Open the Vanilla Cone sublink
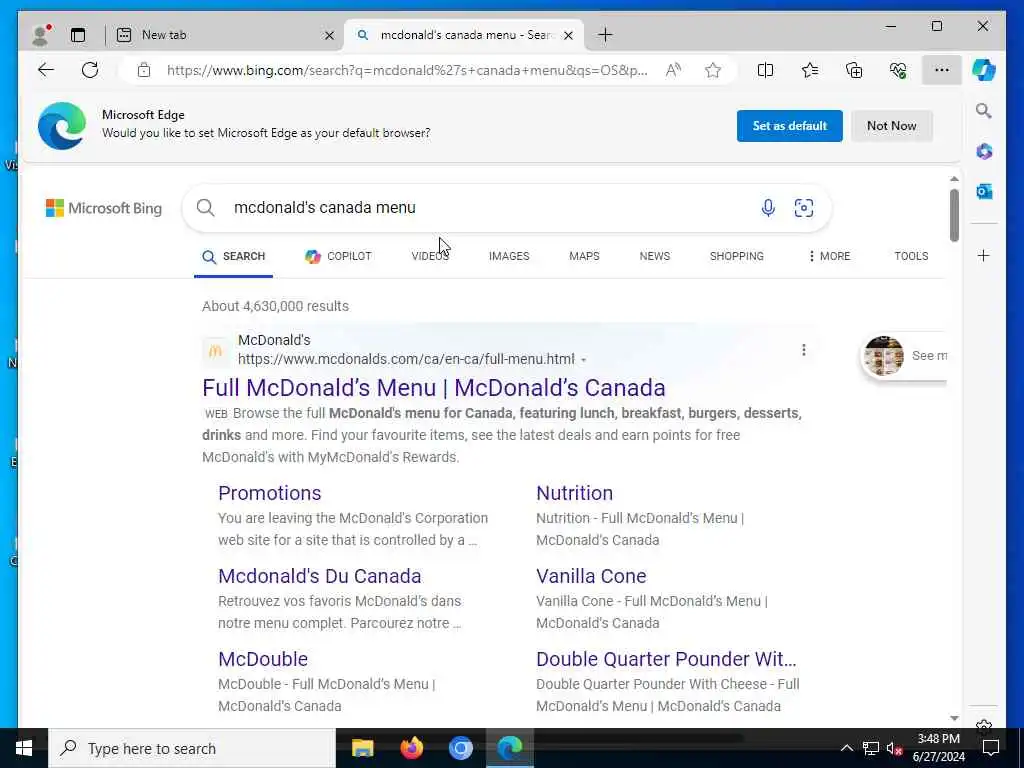 tap(591, 576)
